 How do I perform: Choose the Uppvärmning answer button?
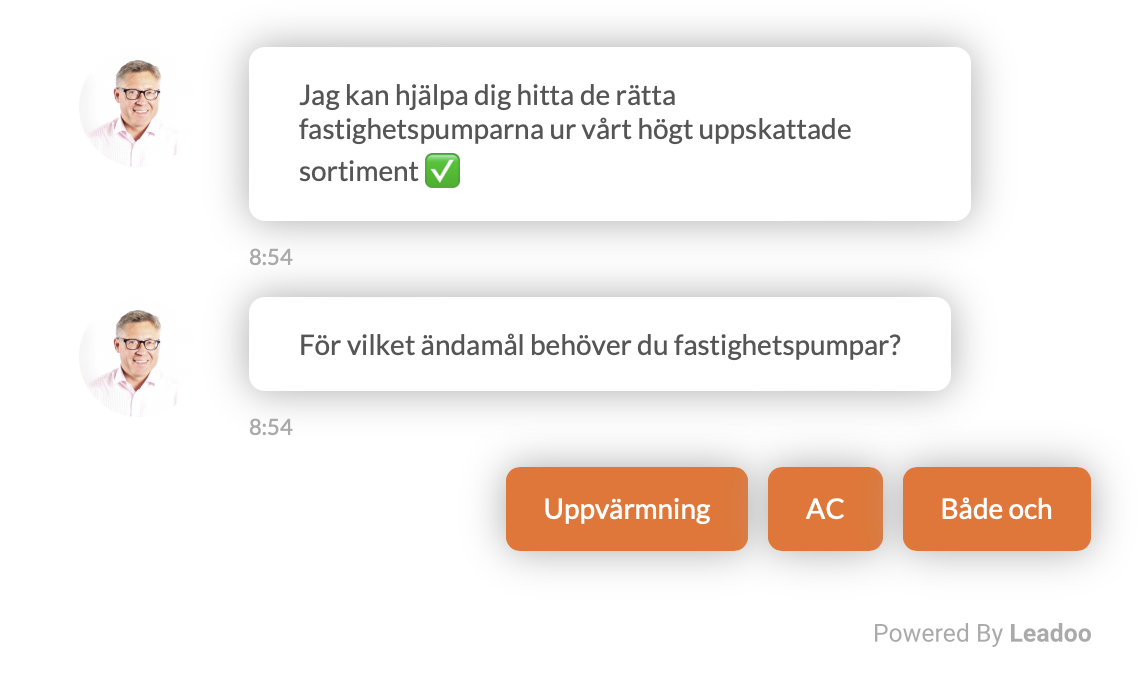tap(626, 509)
